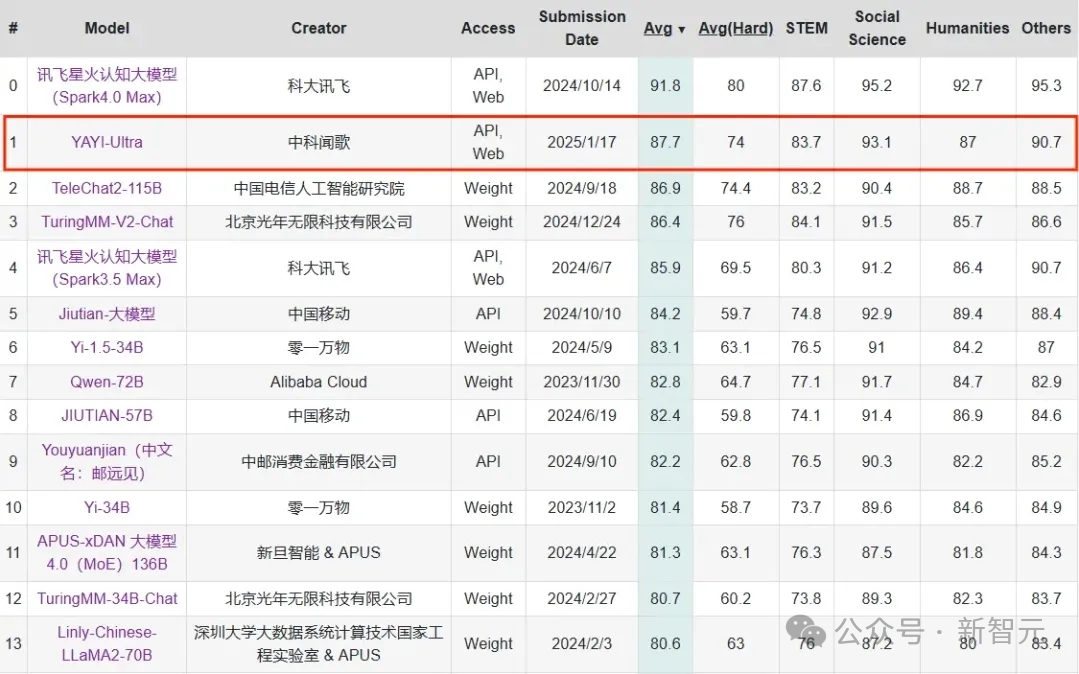Select creator 零一万物 in the Yi-1.5-34B row
Screen dimensions: 1079x674
319,348
